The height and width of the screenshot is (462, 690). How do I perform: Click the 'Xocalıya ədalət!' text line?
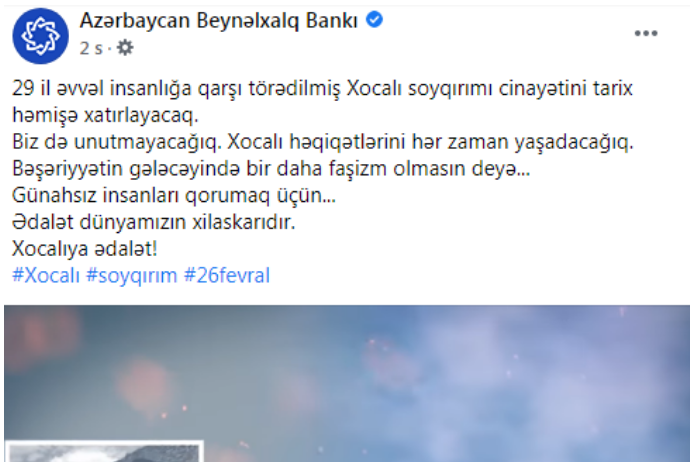tap(84, 249)
